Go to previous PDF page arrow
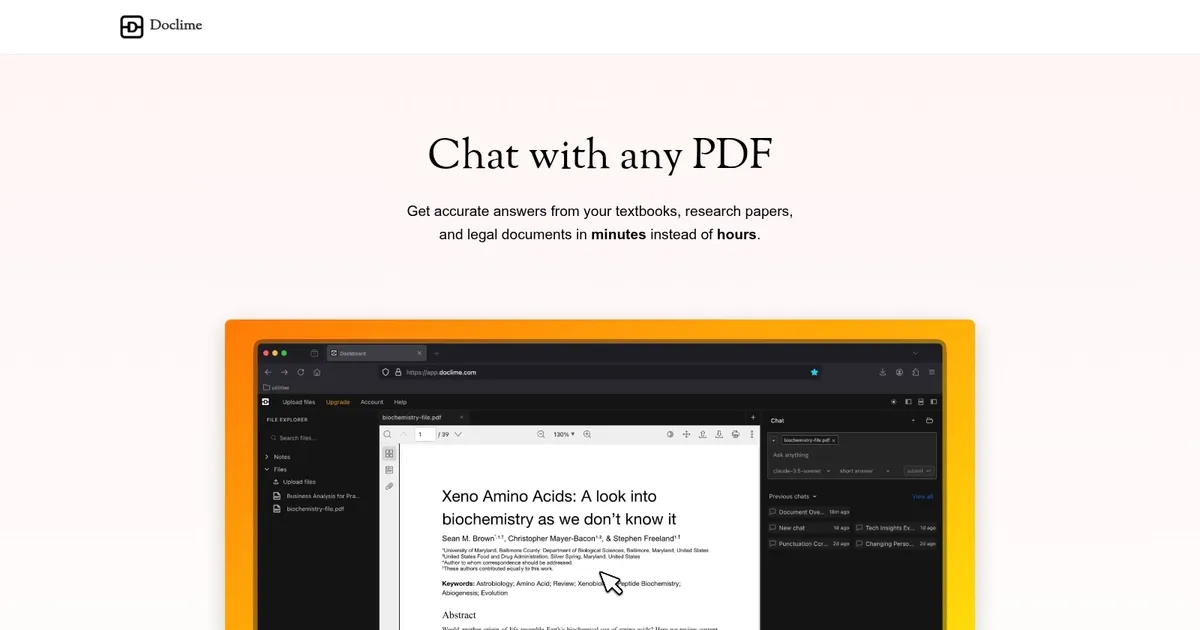This screenshot has height=630, width=1200. coord(403,434)
